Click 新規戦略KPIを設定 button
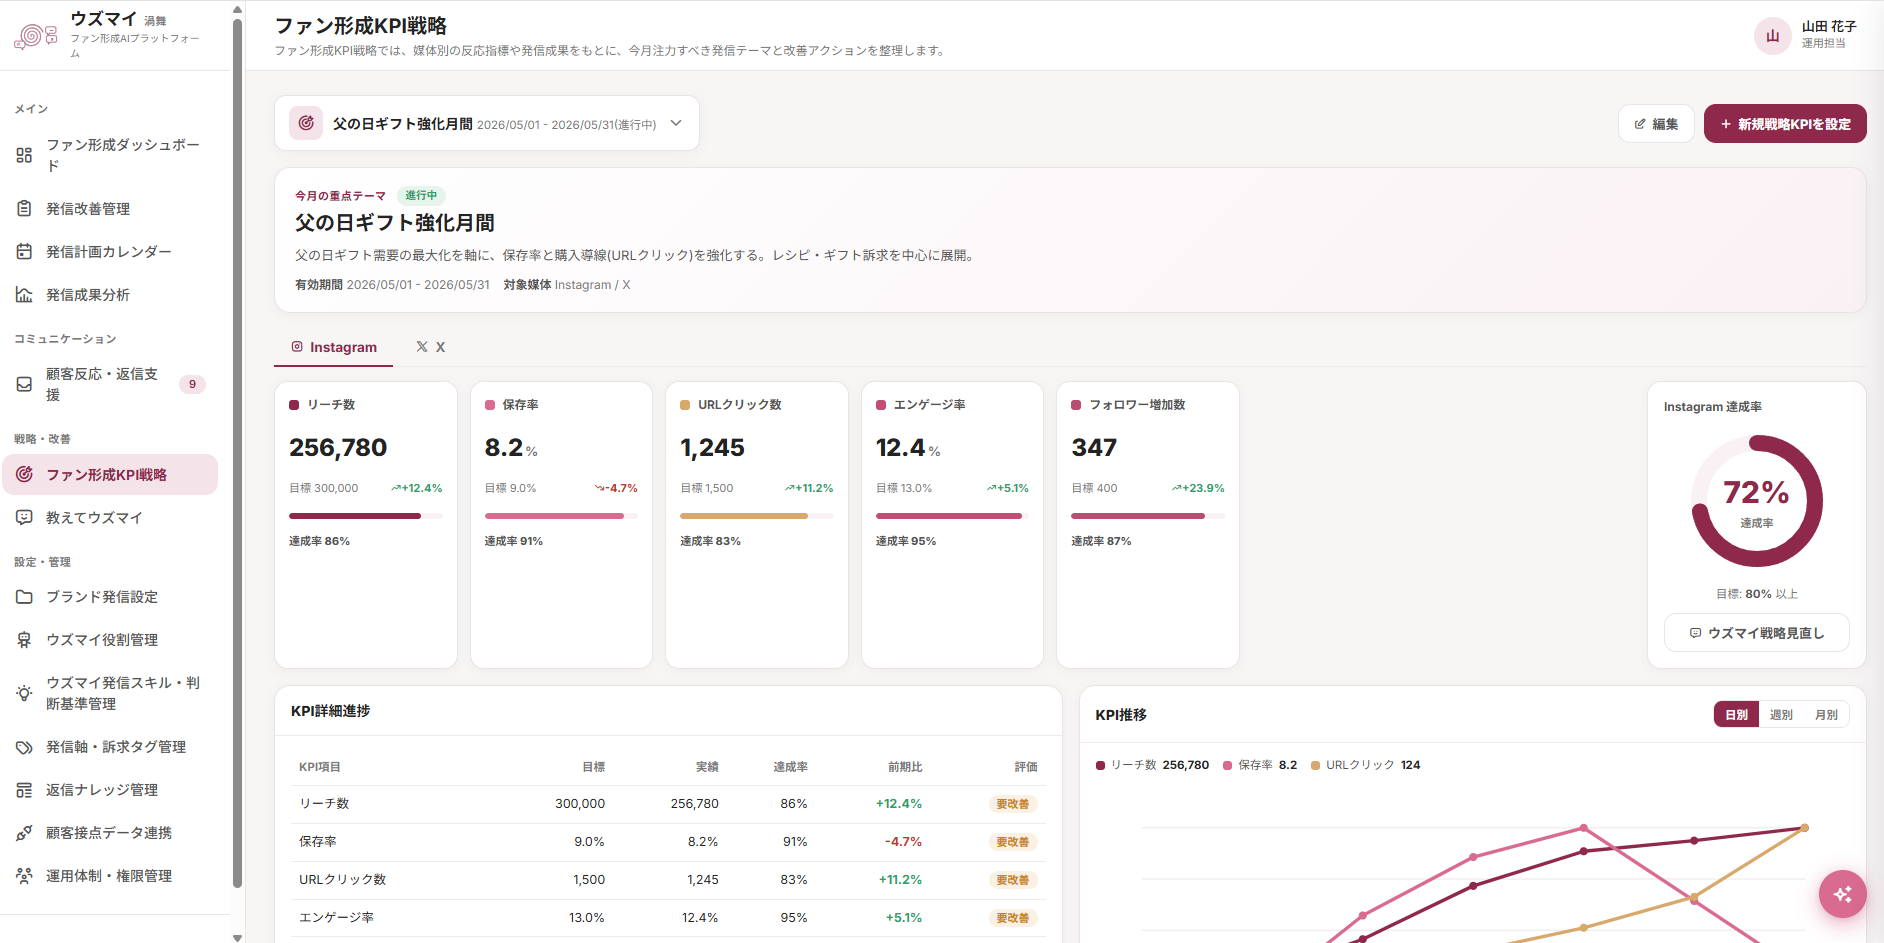 pos(1785,124)
